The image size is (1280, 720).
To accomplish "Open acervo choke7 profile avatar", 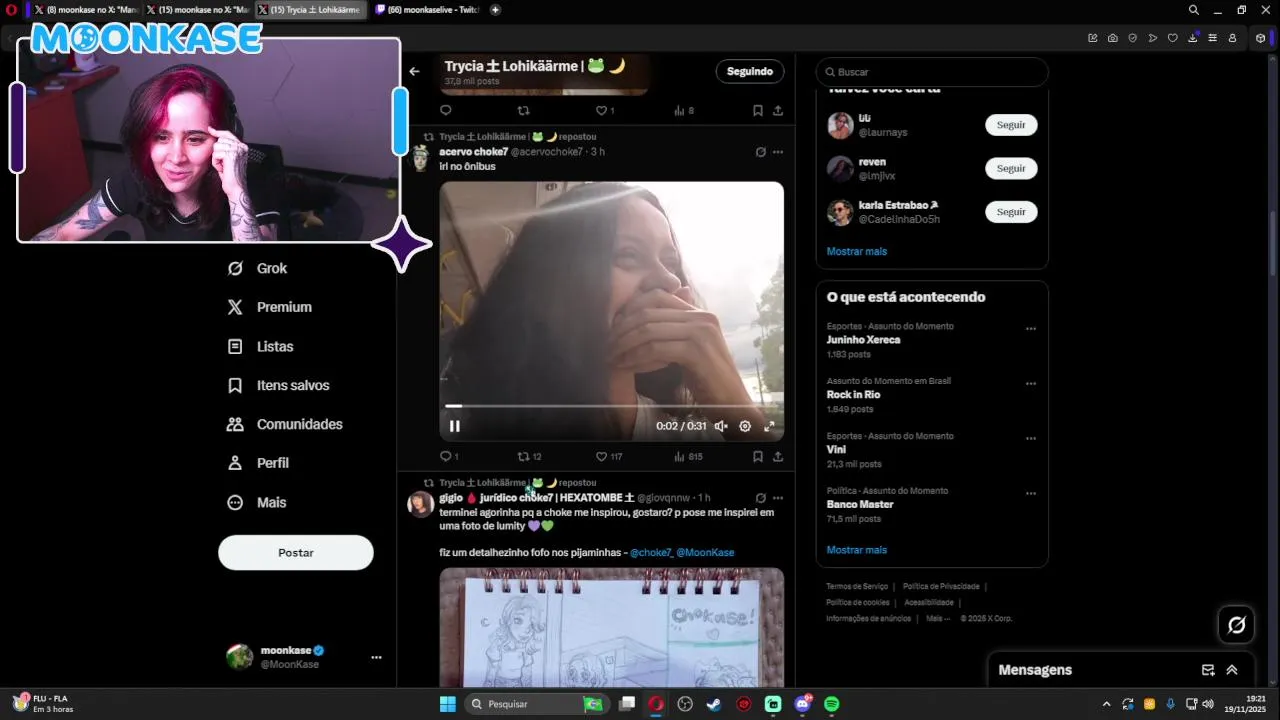I will pos(421,159).
